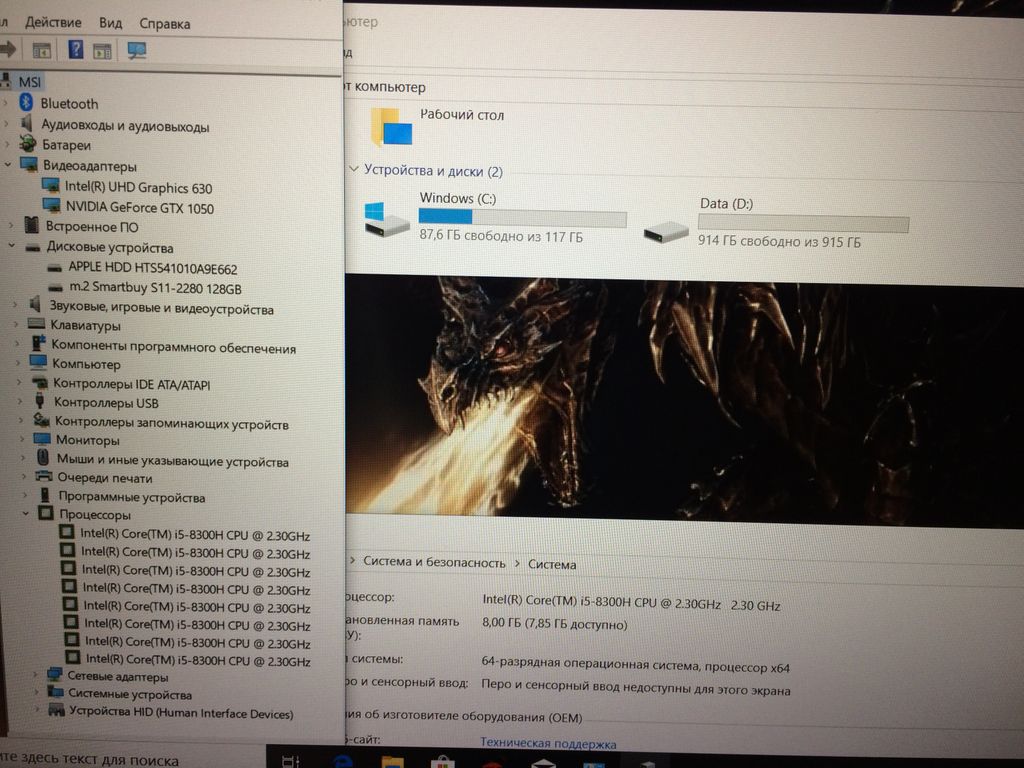This screenshot has width=1024, height=768.
Task: Expand the "Сетевые адаптеры" node
Action: 38,677
